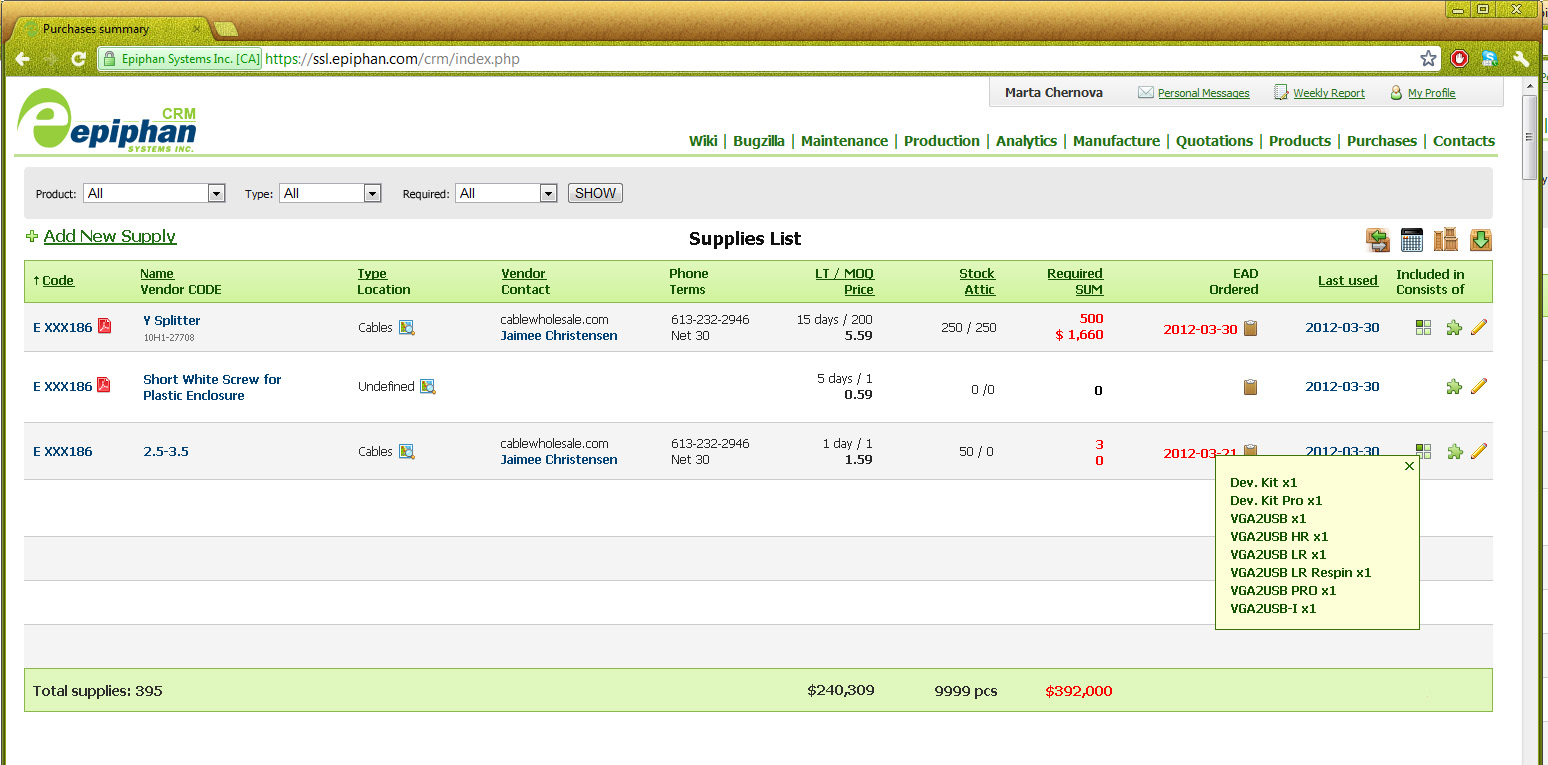Viewport: 1548px width, 765px height.
Task: Click the box exchange arrows icon
Action: [x=1378, y=240]
